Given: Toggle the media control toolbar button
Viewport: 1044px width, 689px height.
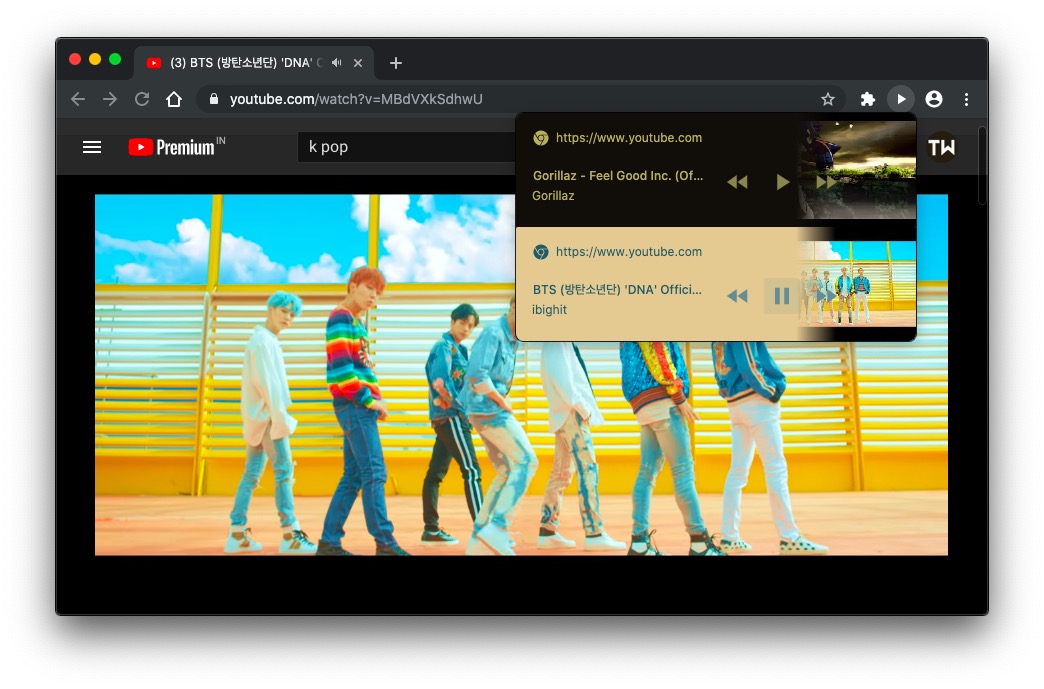Looking at the screenshot, I should coord(901,99).
